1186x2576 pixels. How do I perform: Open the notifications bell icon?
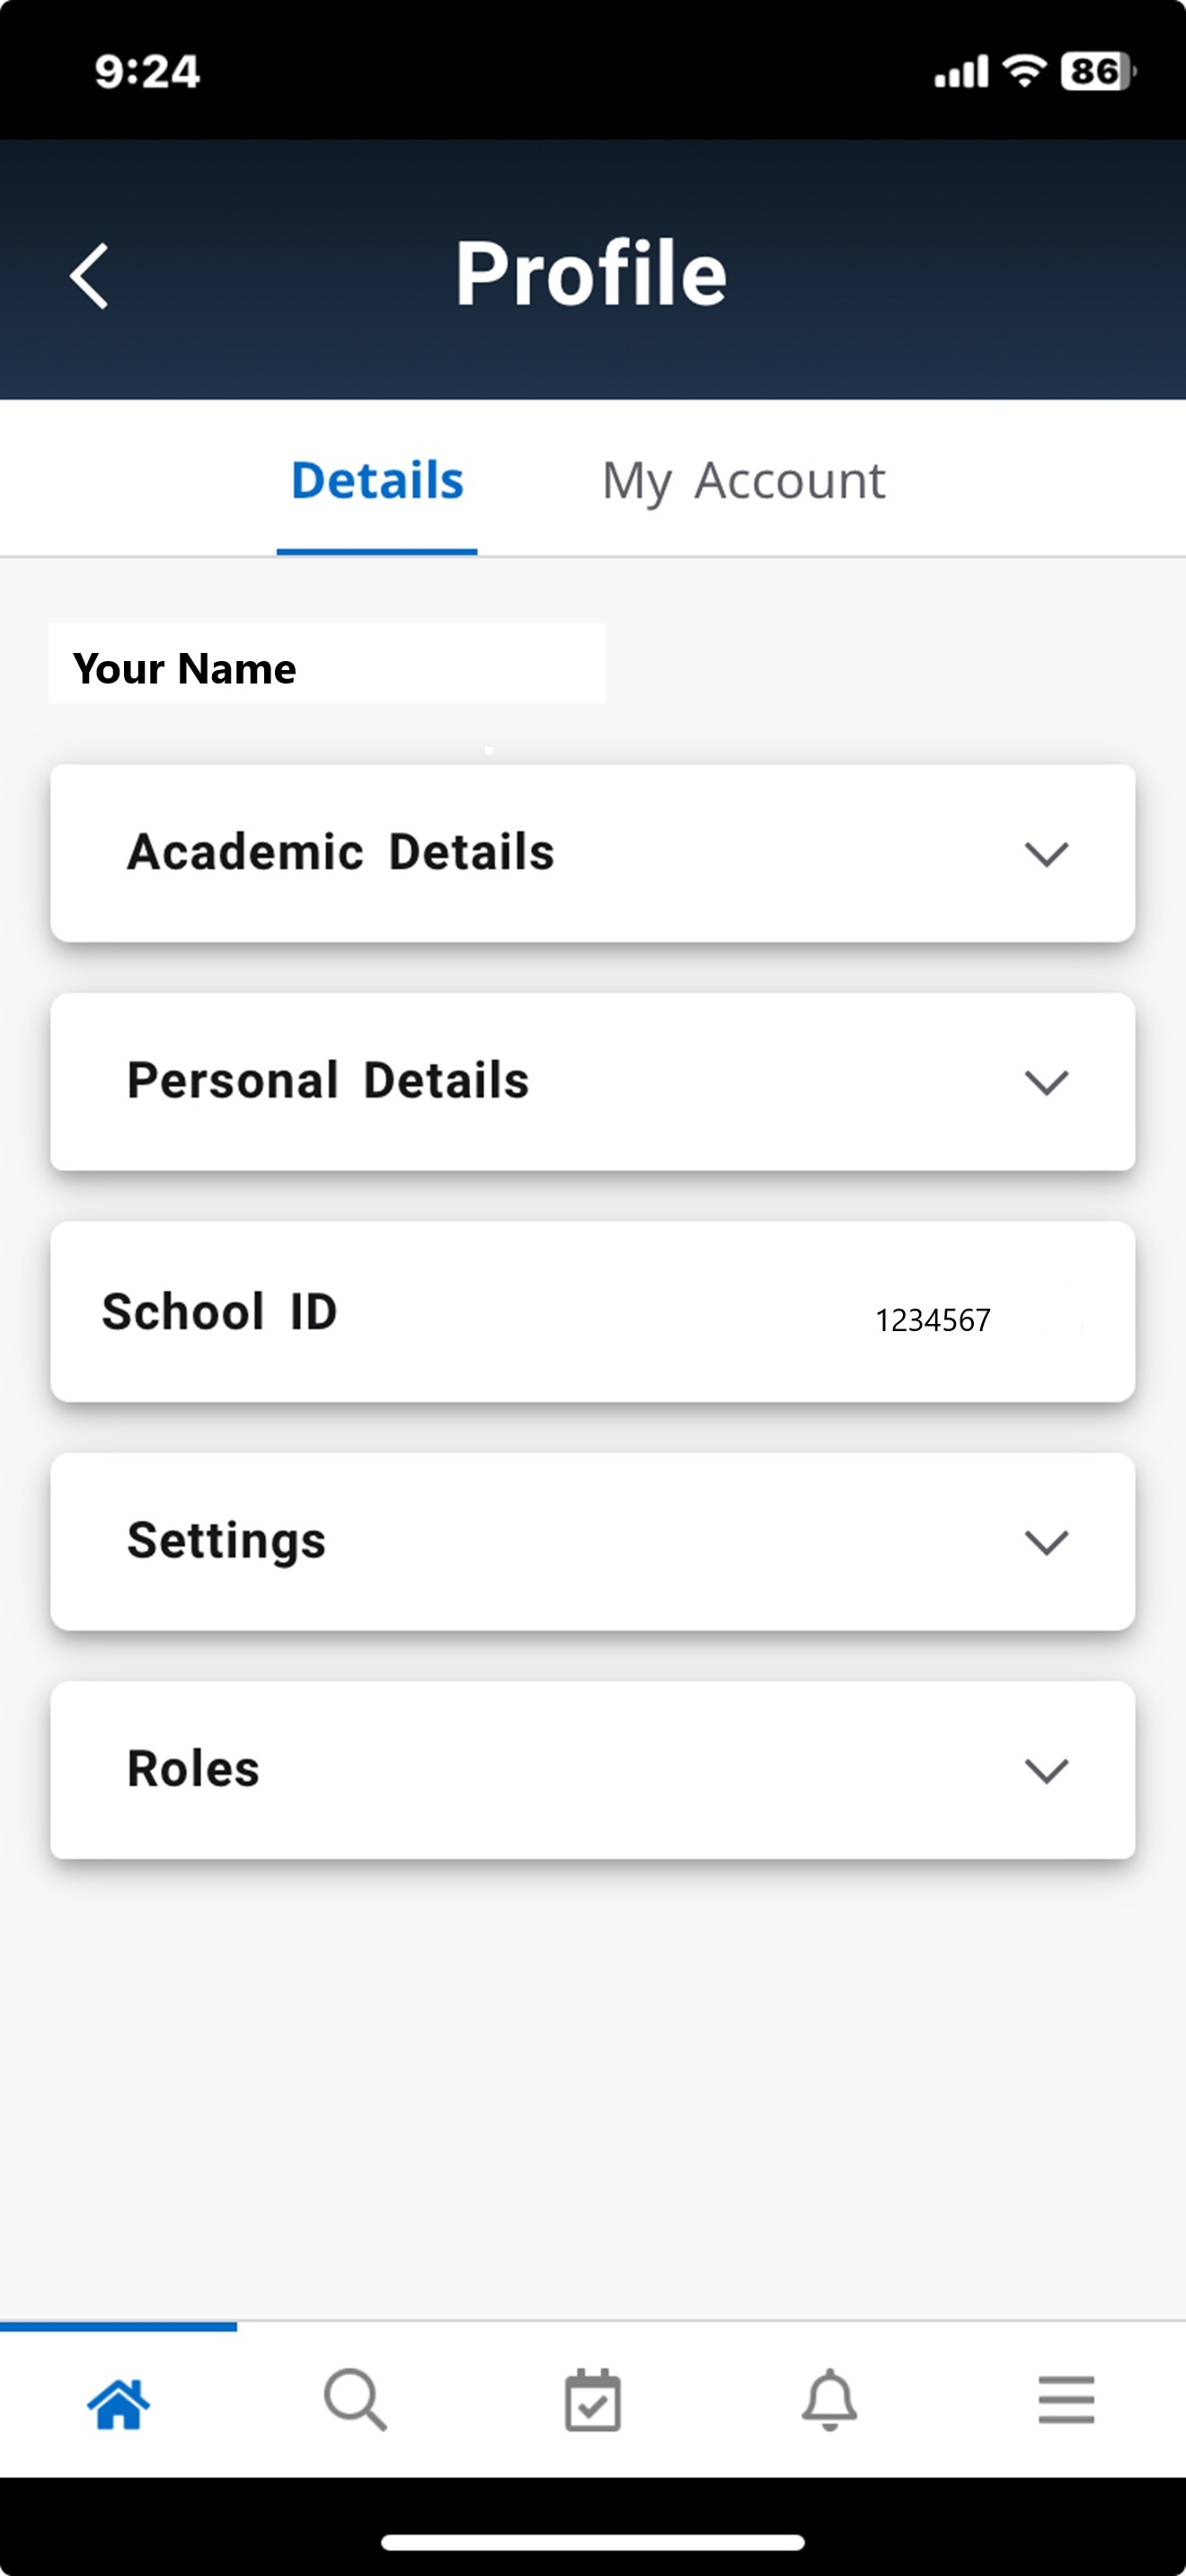point(830,2399)
